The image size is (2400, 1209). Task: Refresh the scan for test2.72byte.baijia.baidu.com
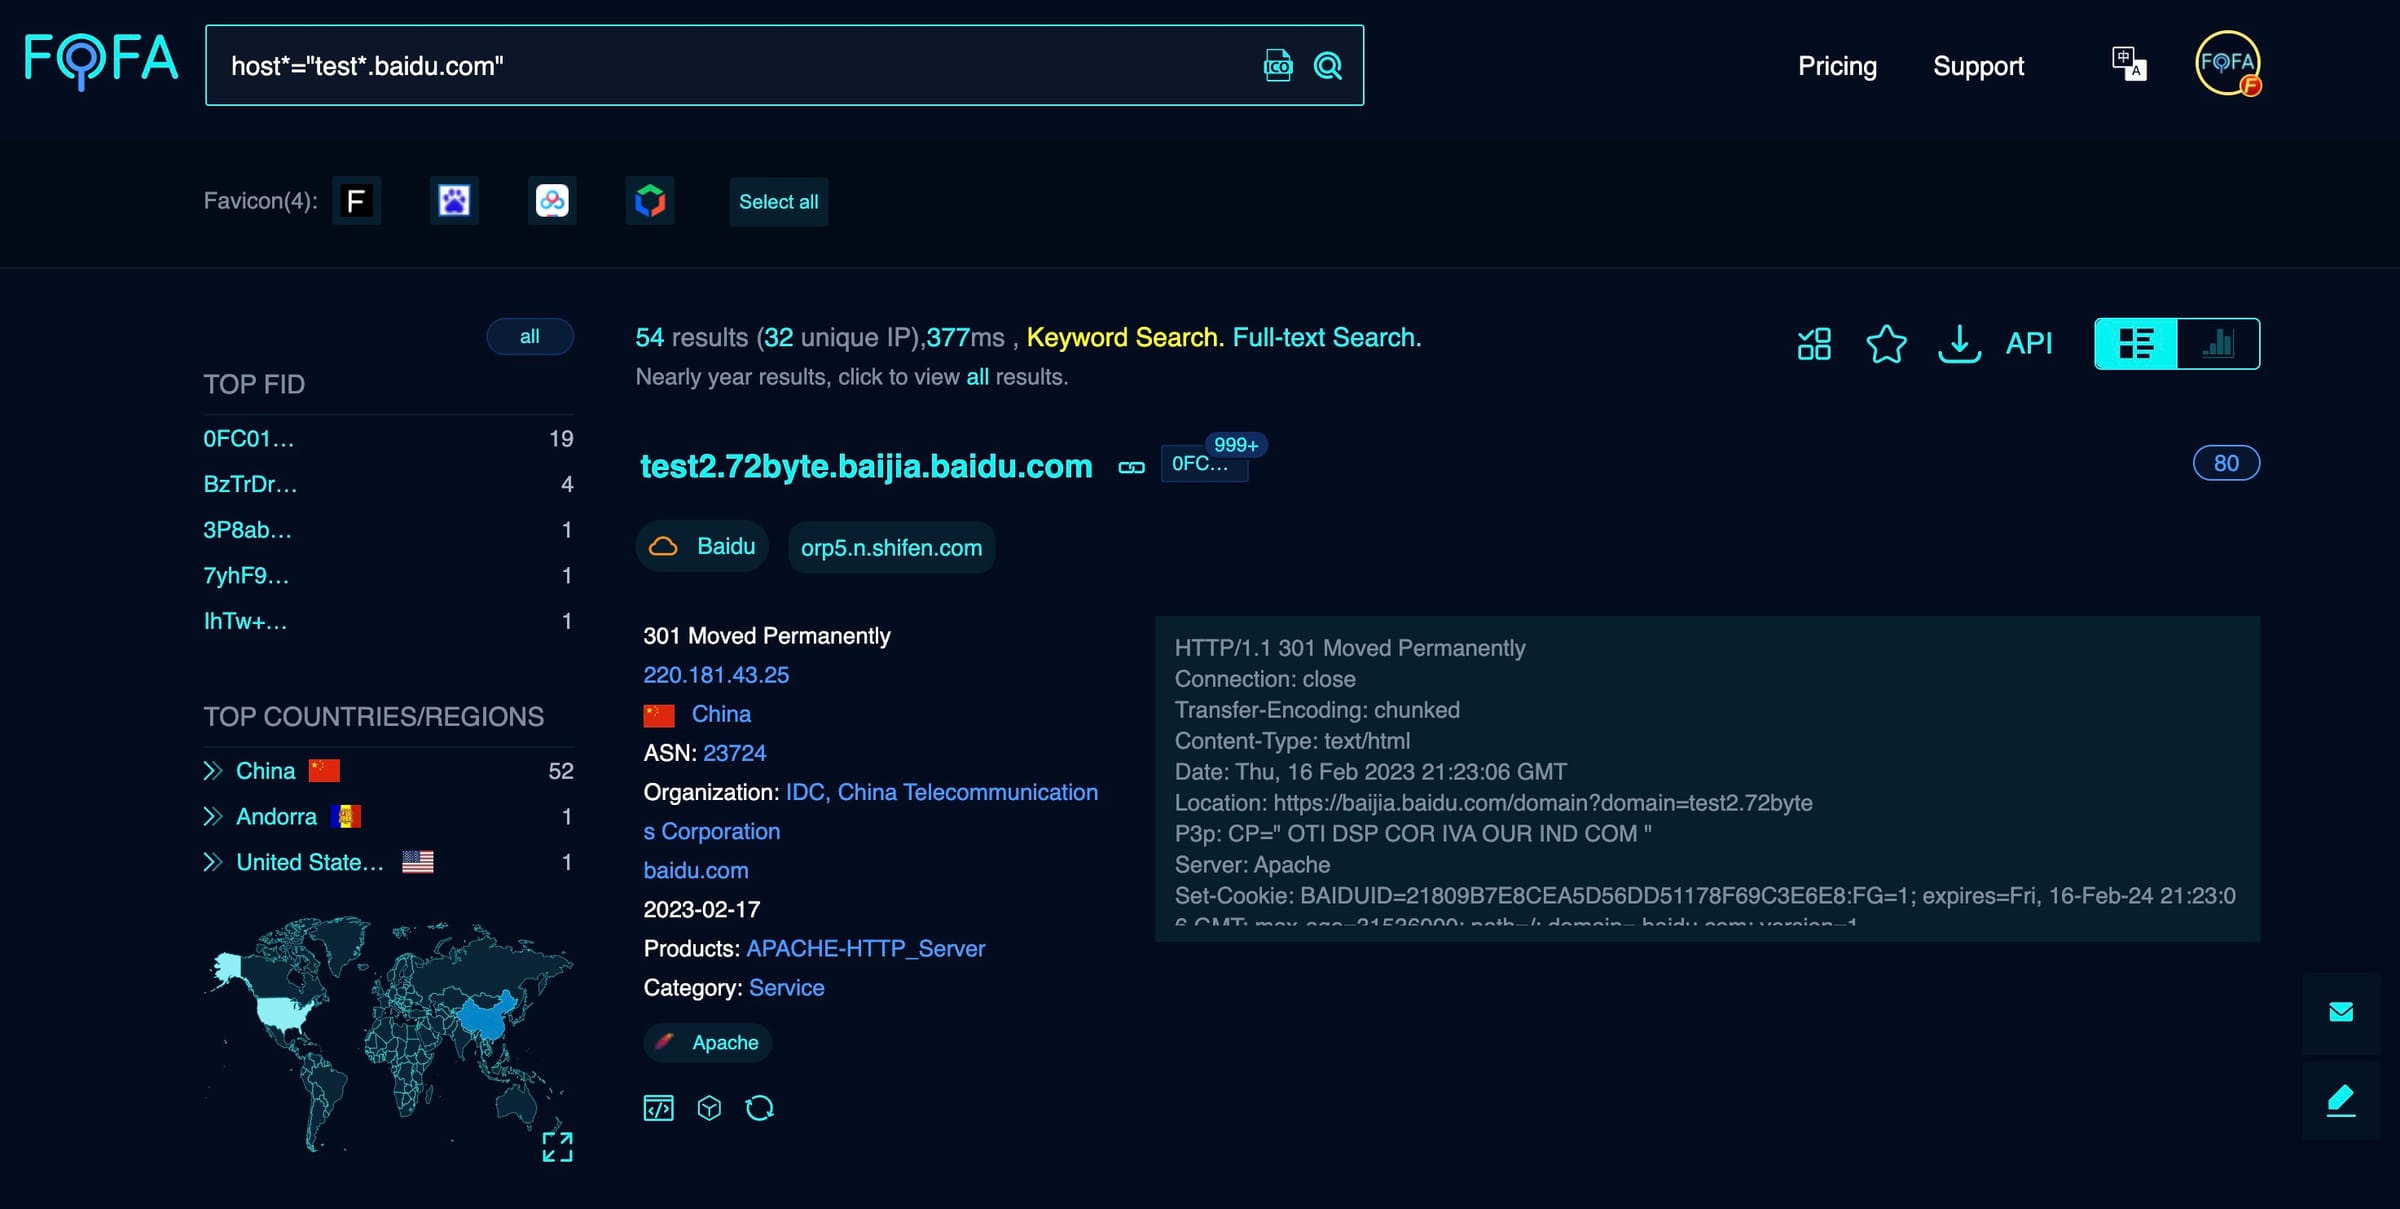pos(759,1107)
